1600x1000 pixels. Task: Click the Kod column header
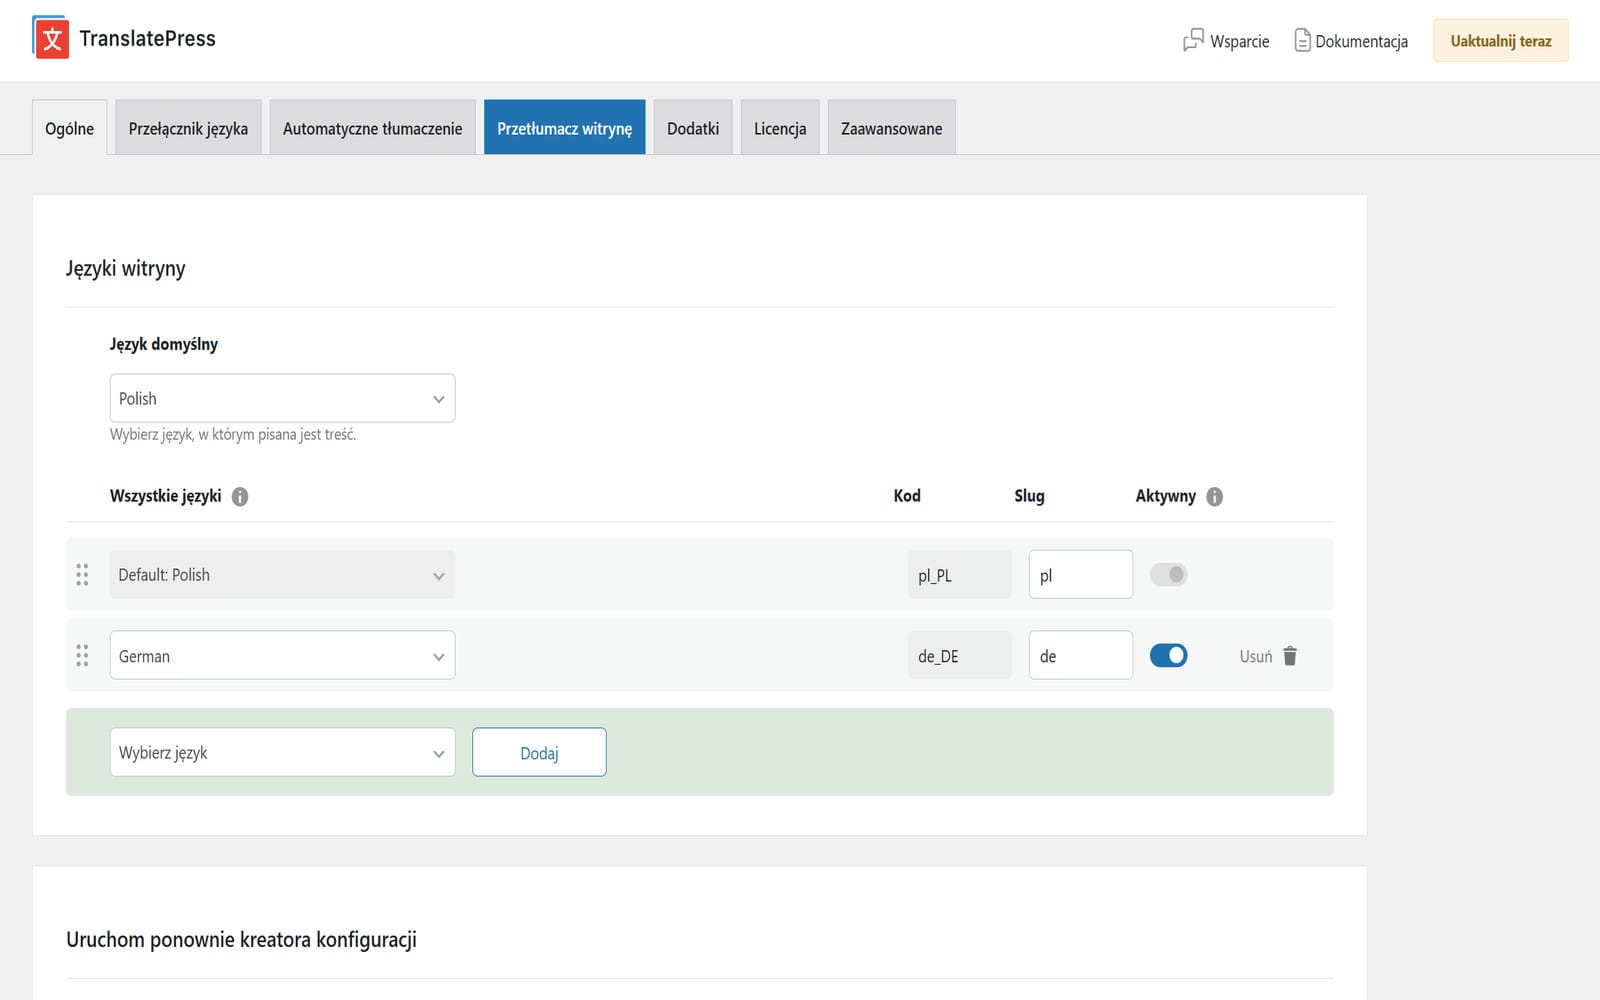[x=907, y=495]
